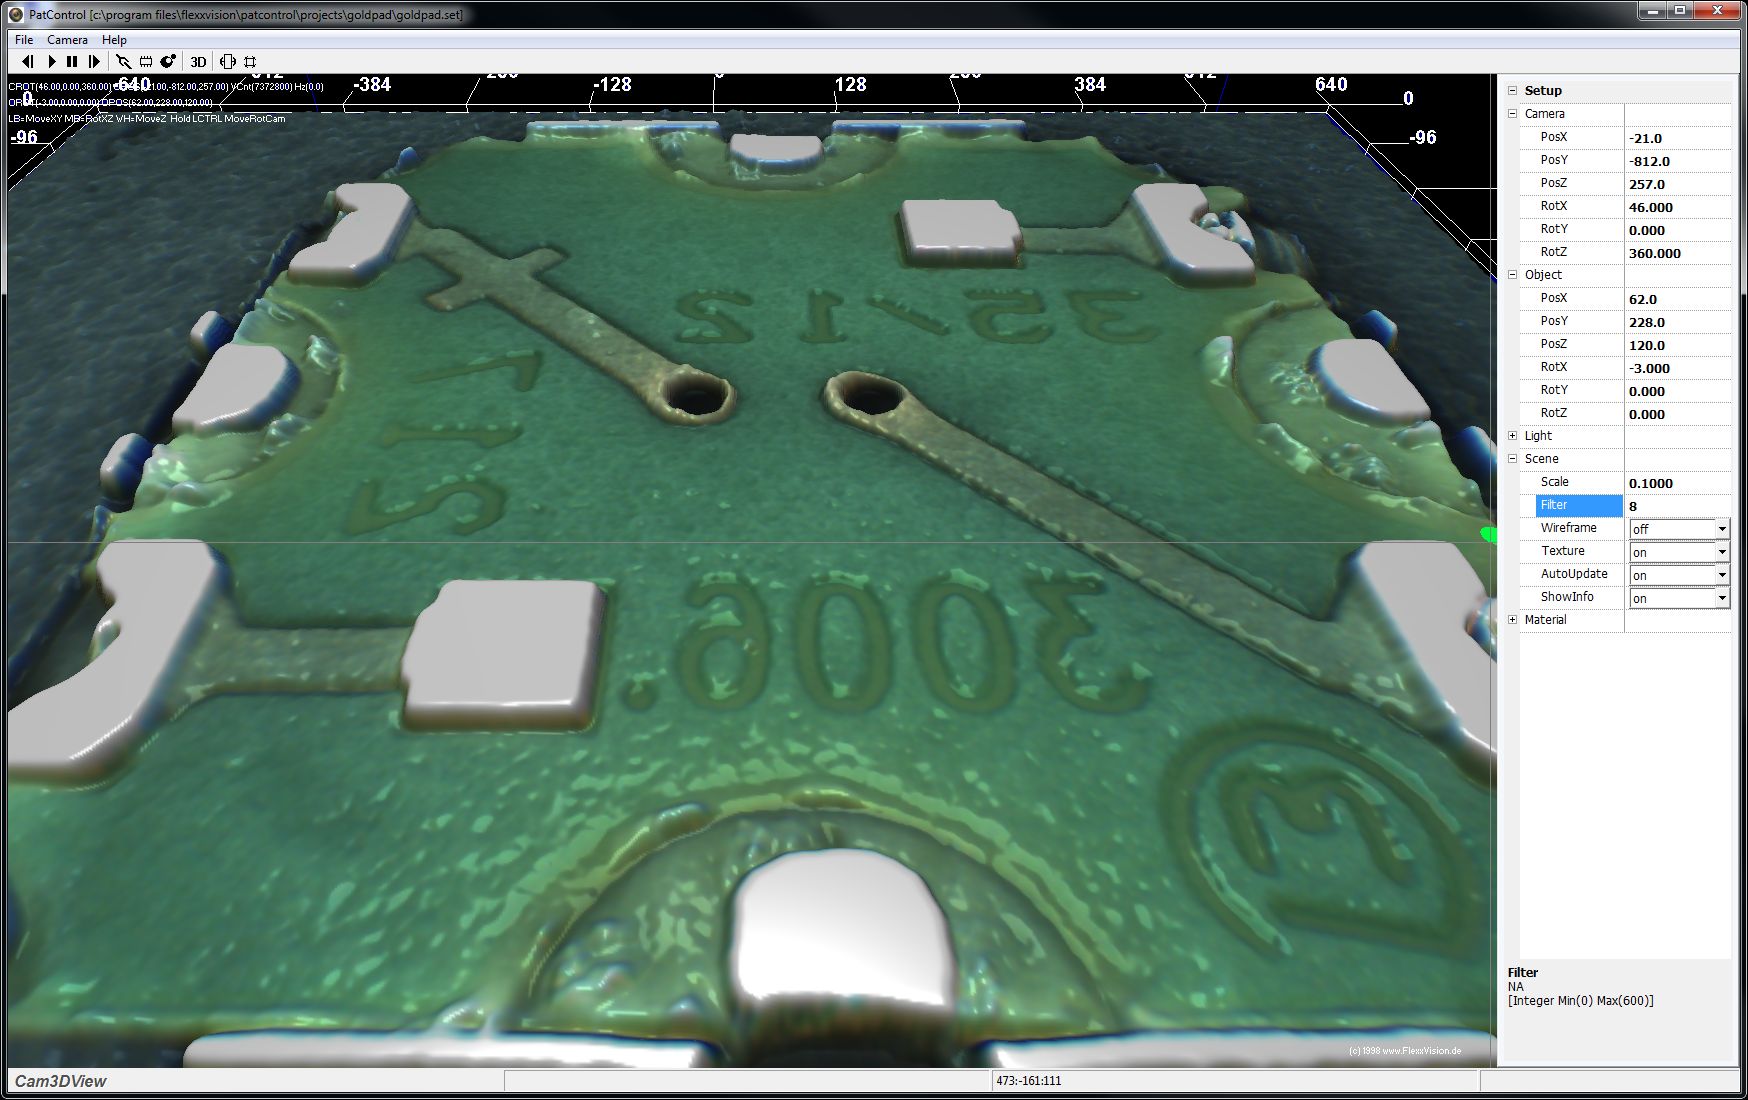Click the green marker at viewport edge
This screenshot has width=1748, height=1100.
pos(1488,535)
